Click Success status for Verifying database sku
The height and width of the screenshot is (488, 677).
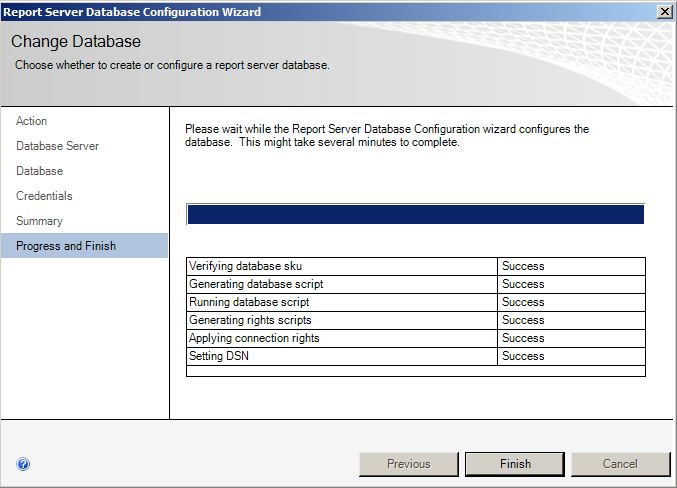[x=523, y=266]
